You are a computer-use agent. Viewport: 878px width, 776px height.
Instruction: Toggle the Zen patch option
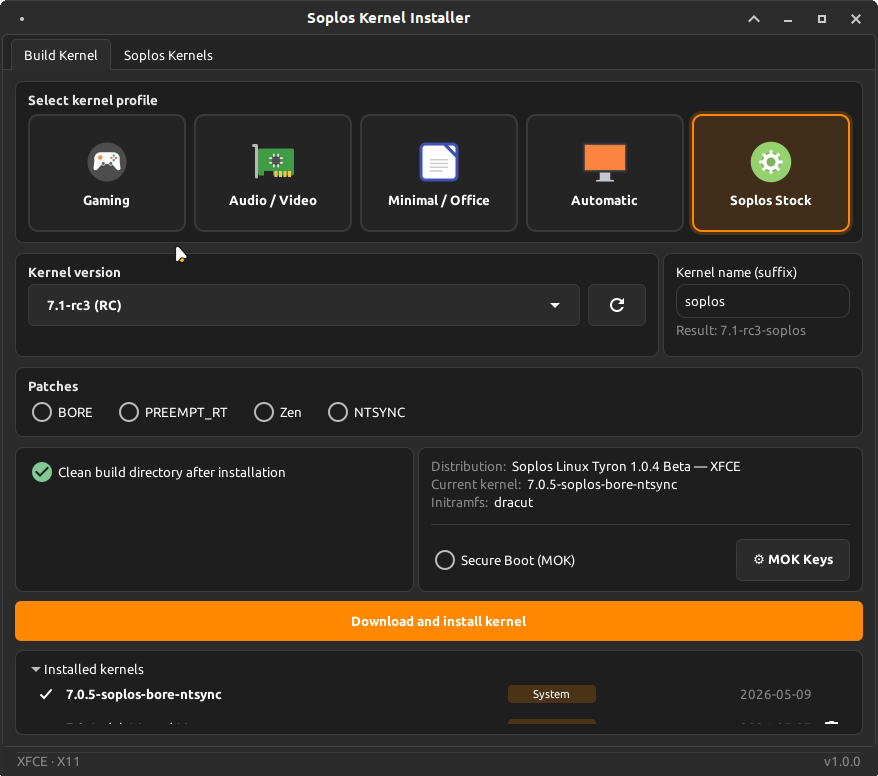pyautogui.click(x=277, y=412)
